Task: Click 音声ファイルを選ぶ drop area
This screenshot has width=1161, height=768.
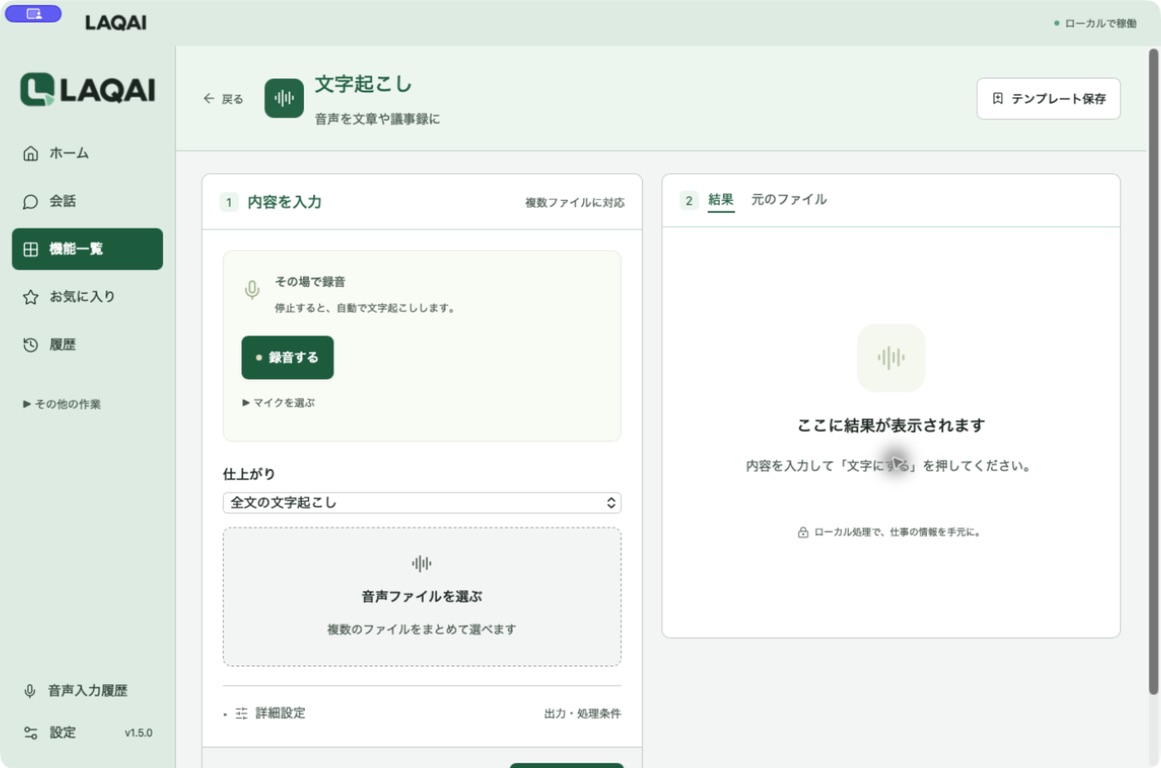Action: click(422, 597)
